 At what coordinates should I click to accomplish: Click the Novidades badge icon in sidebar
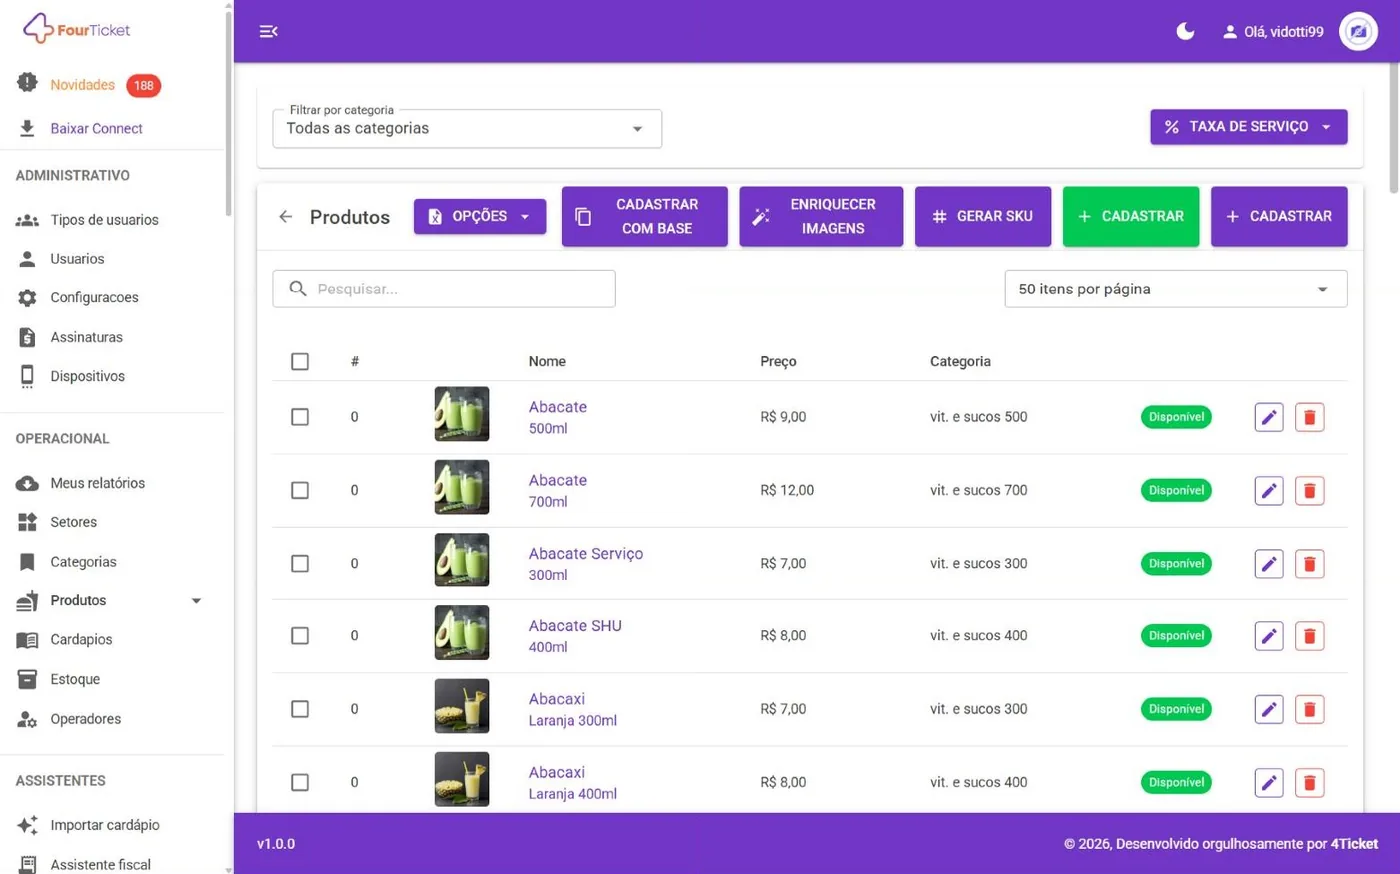pyautogui.click(x=27, y=84)
